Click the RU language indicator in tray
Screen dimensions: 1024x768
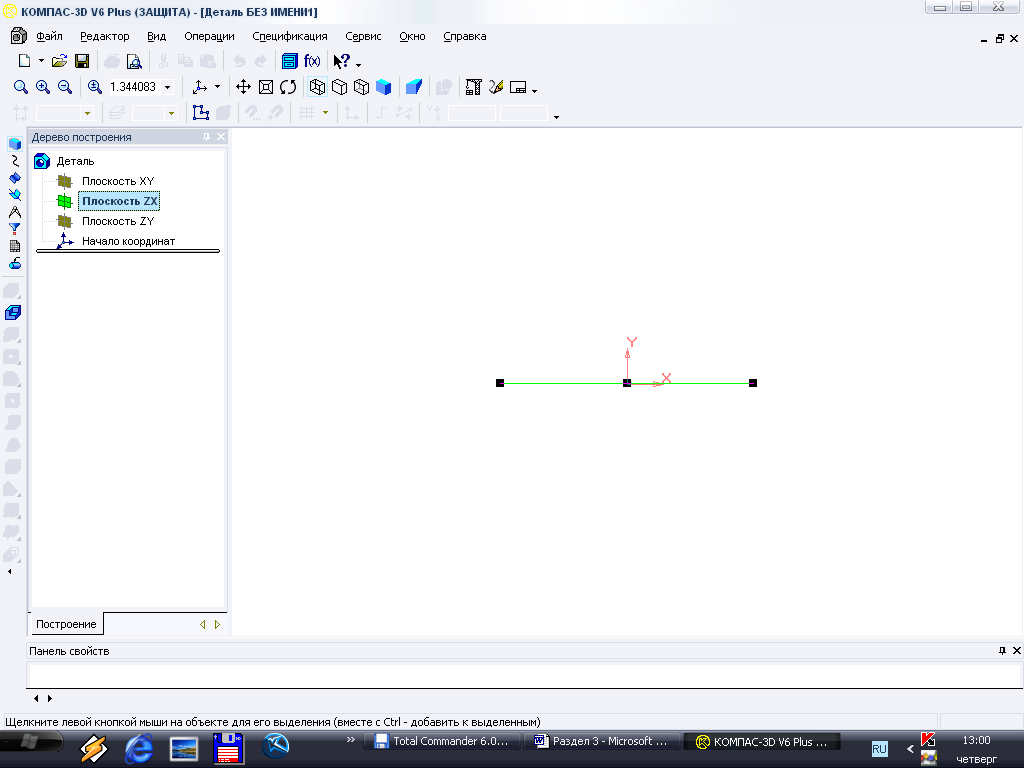[880, 748]
